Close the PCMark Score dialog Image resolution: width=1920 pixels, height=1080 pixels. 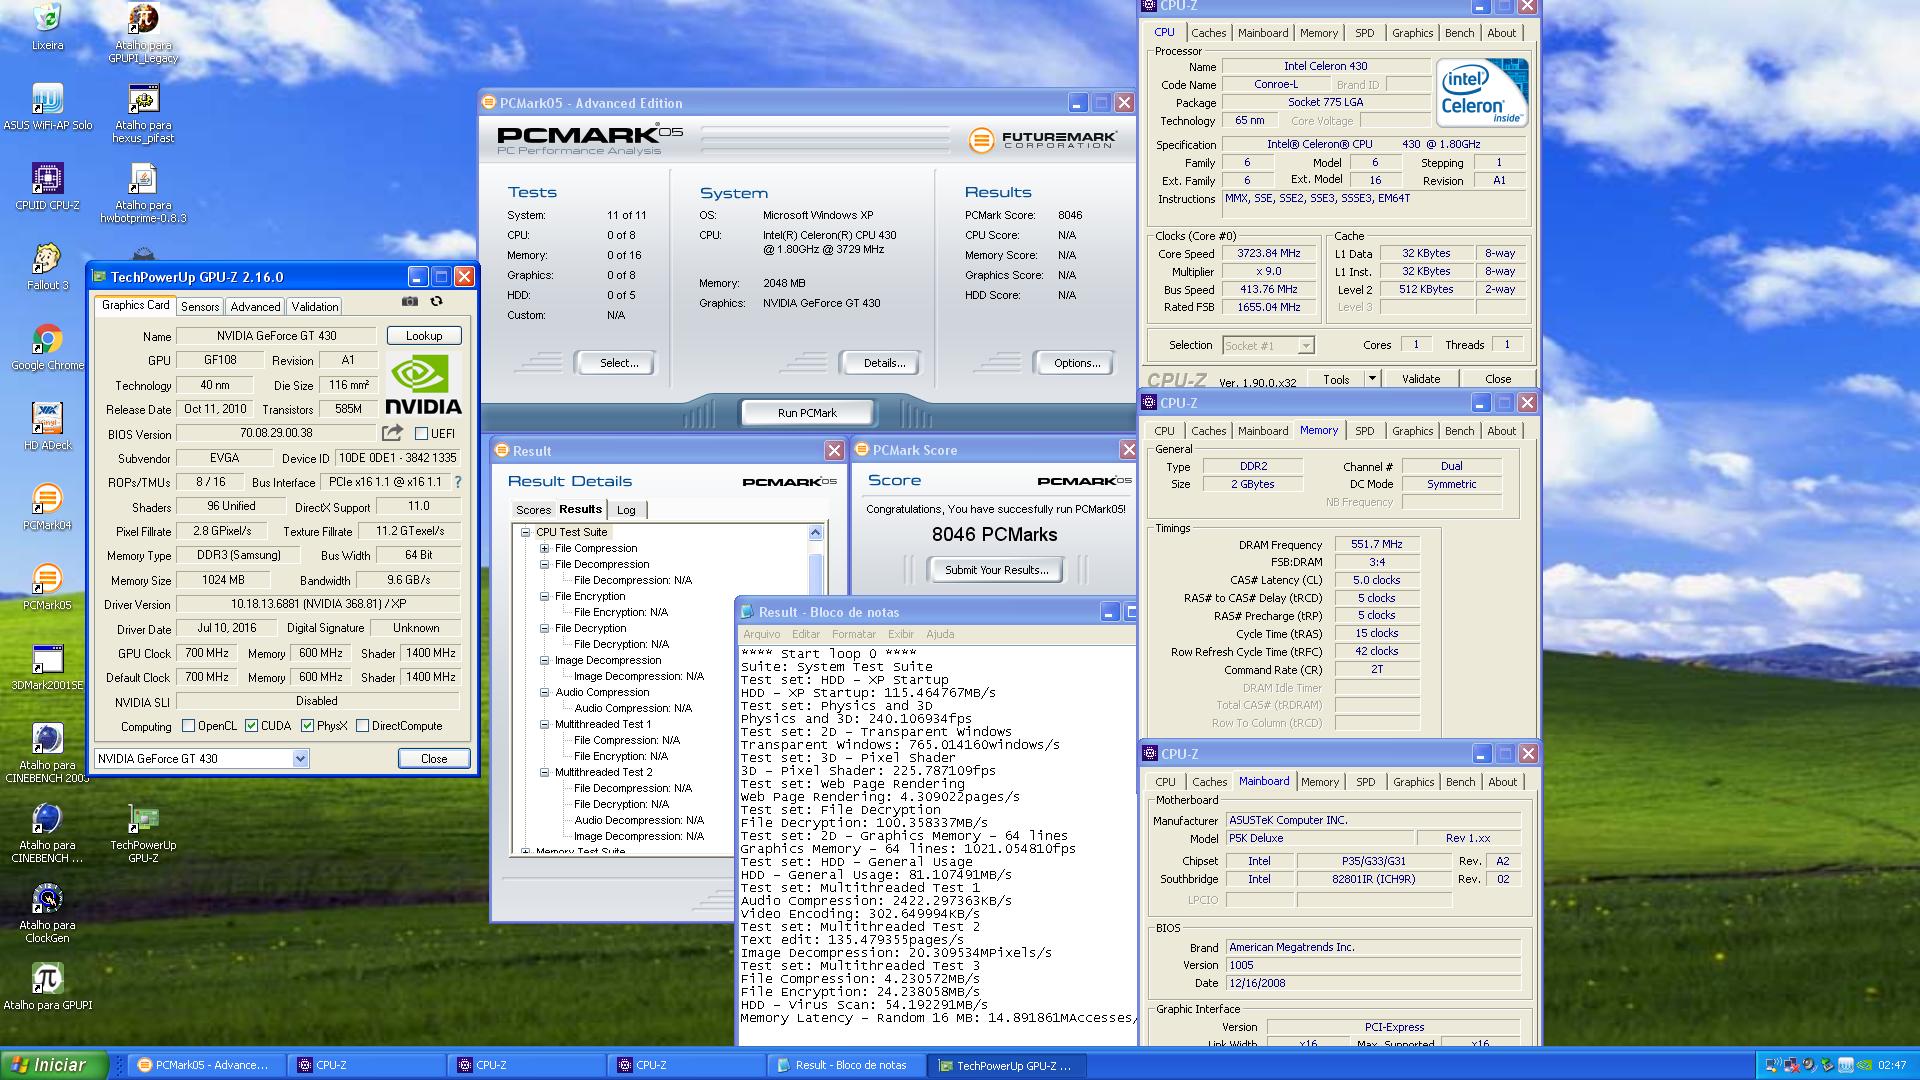1128,450
